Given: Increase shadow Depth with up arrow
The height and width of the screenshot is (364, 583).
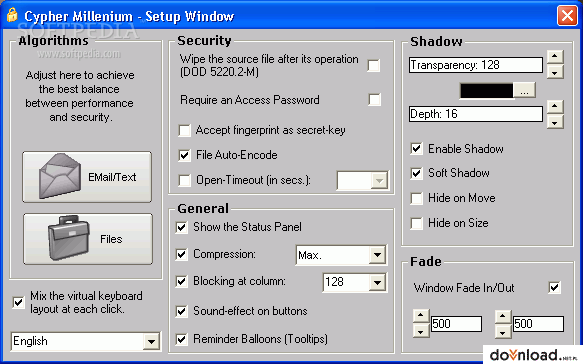Looking at the screenshot, I should 555,107.
